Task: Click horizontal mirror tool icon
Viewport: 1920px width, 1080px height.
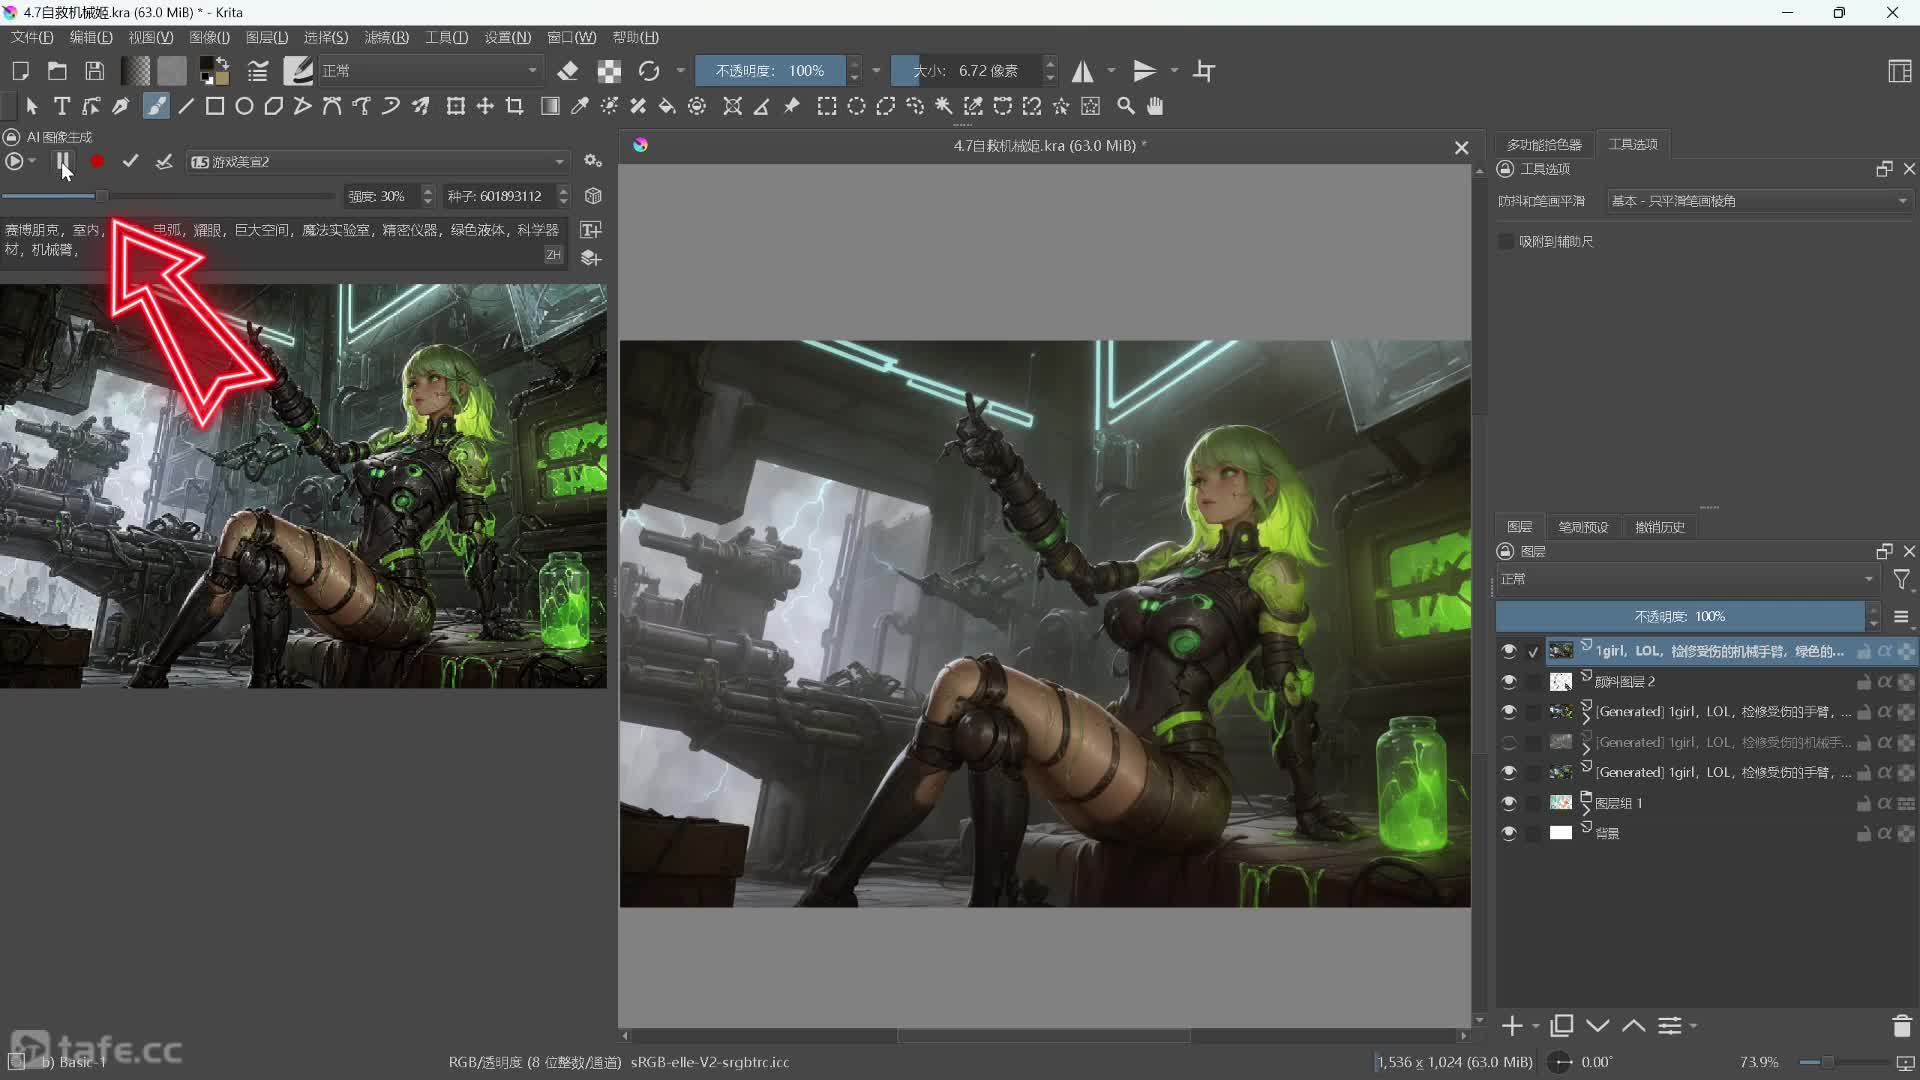Action: 1083,71
